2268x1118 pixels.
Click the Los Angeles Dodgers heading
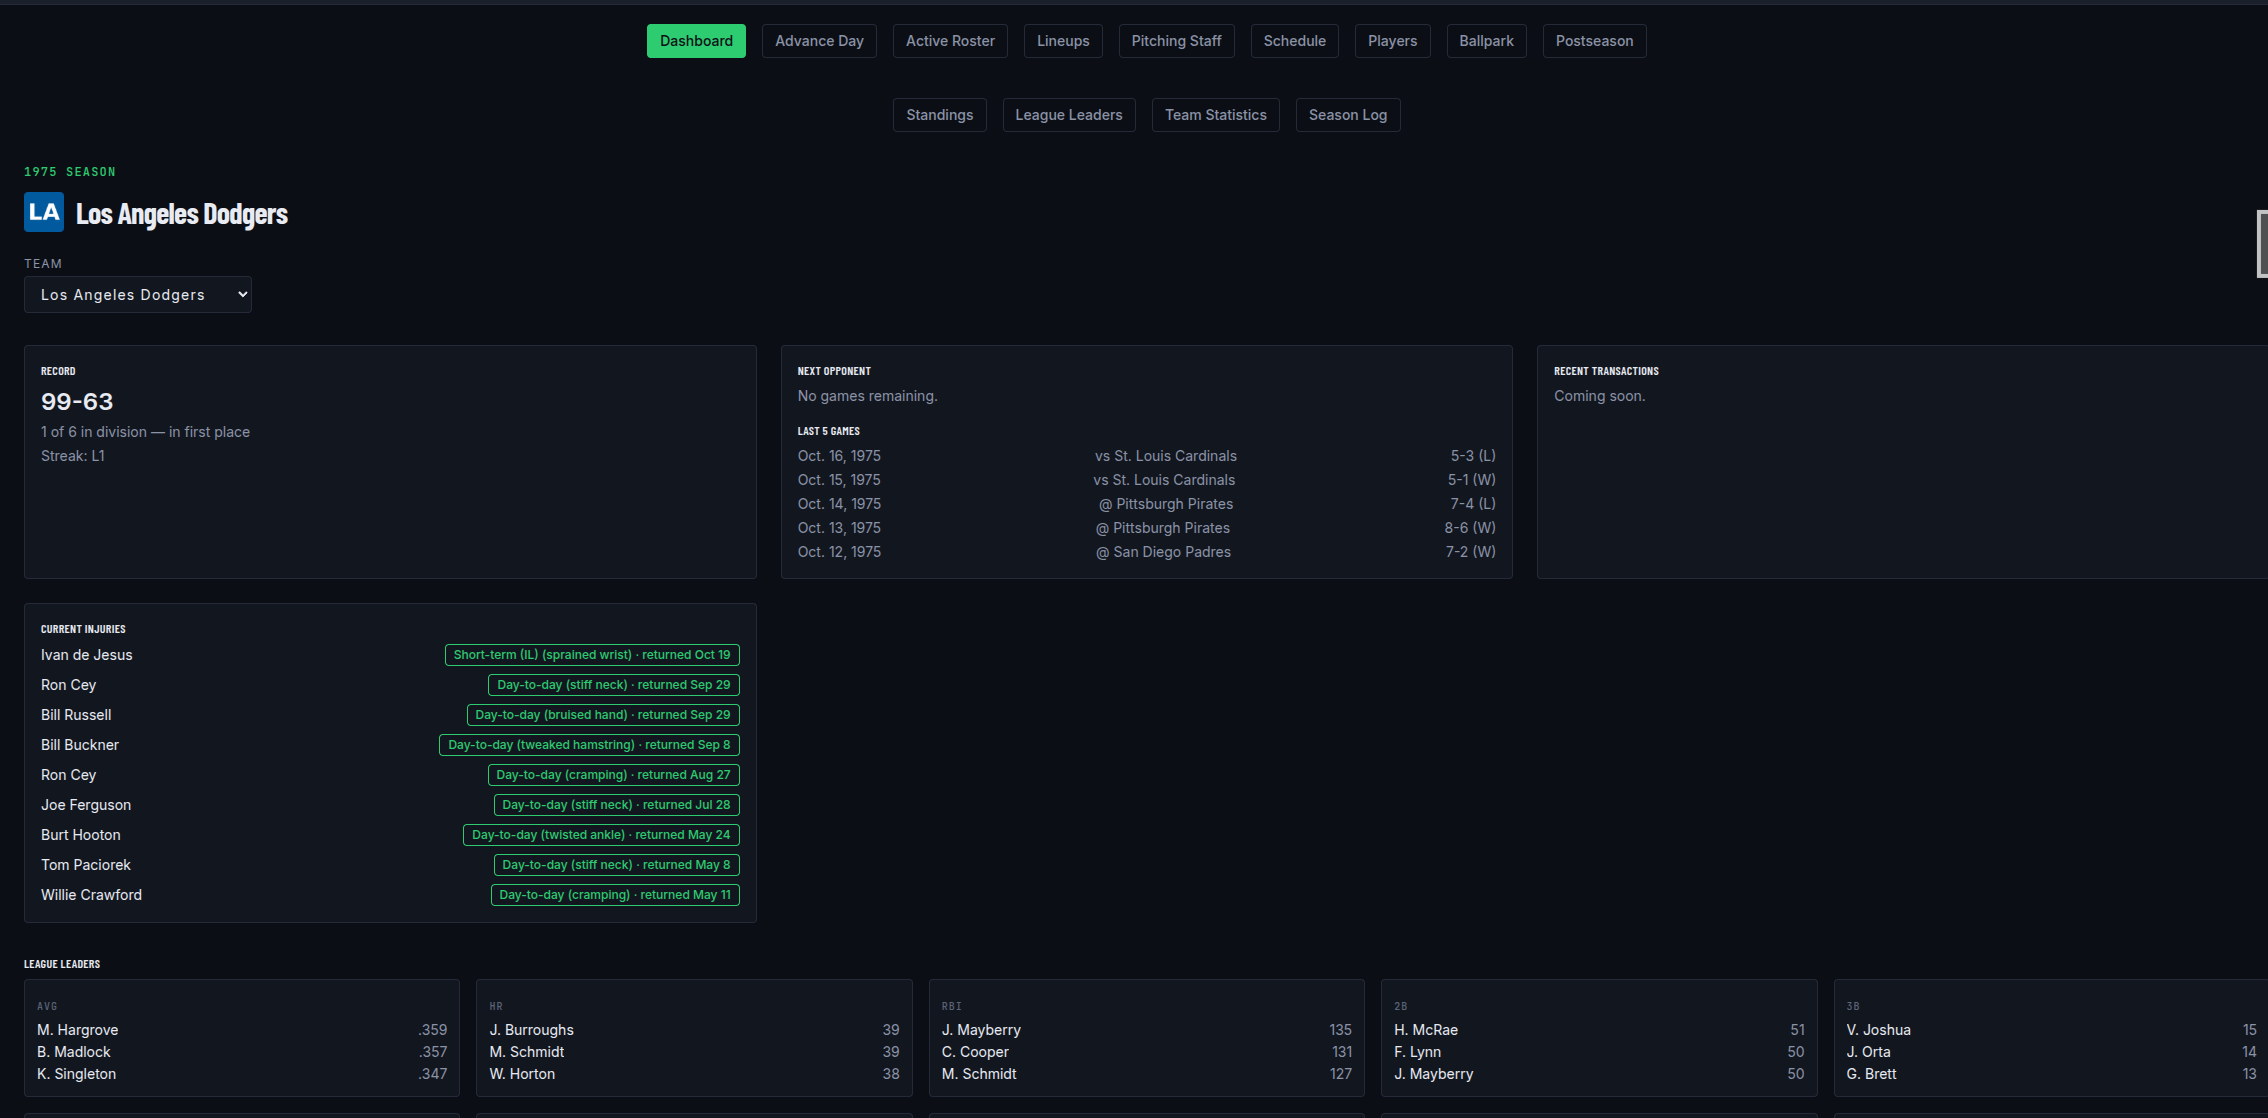coord(182,213)
